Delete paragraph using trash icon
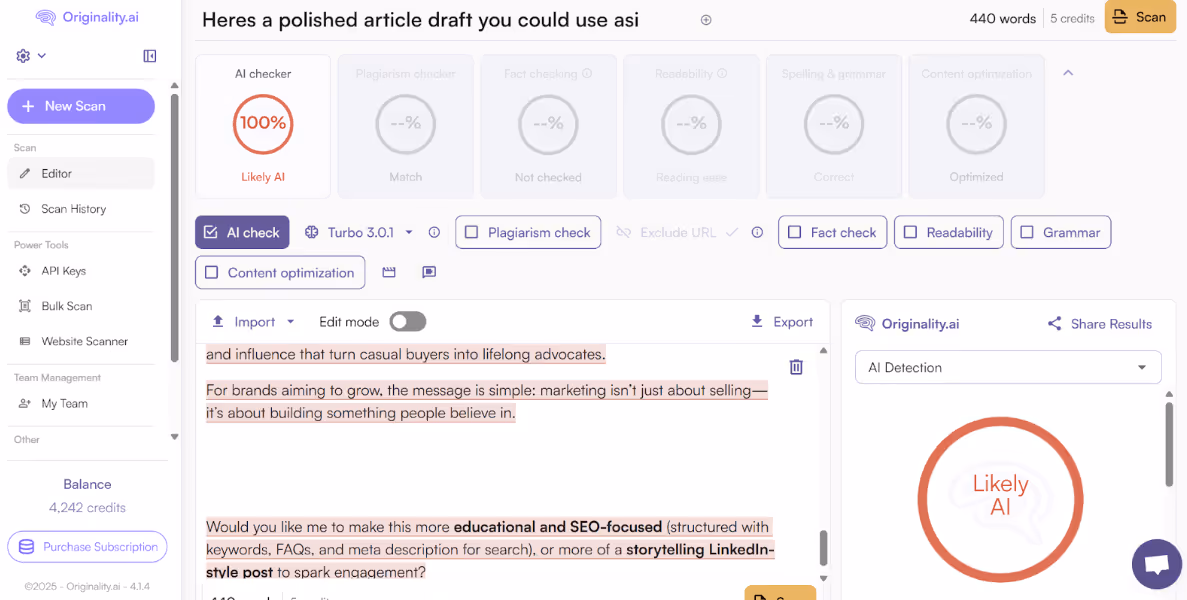 pyautogui.click(x=796, y=367)
